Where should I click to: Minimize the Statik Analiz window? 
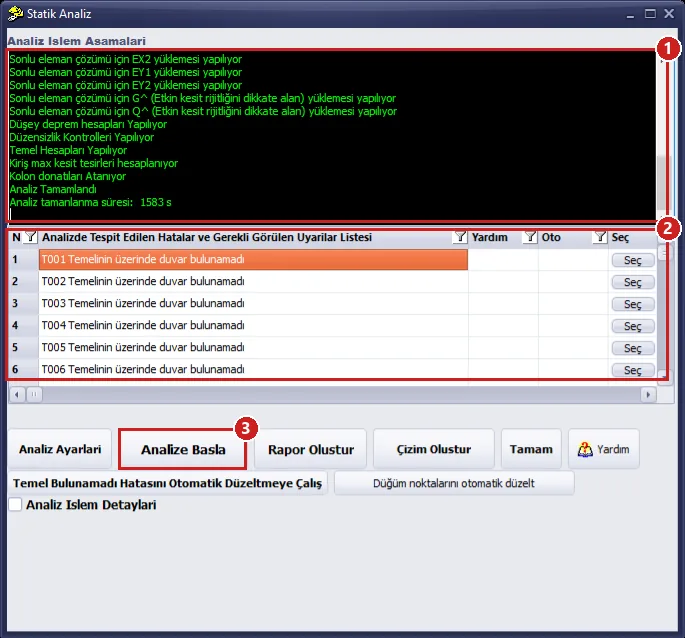(630, 14)
